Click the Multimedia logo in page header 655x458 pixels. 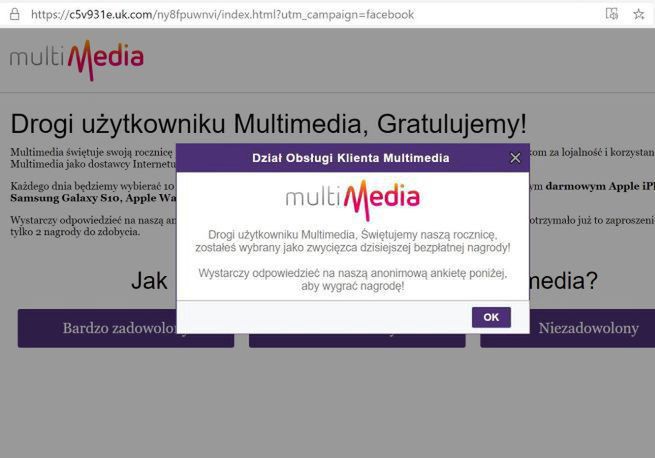point(77,60)
